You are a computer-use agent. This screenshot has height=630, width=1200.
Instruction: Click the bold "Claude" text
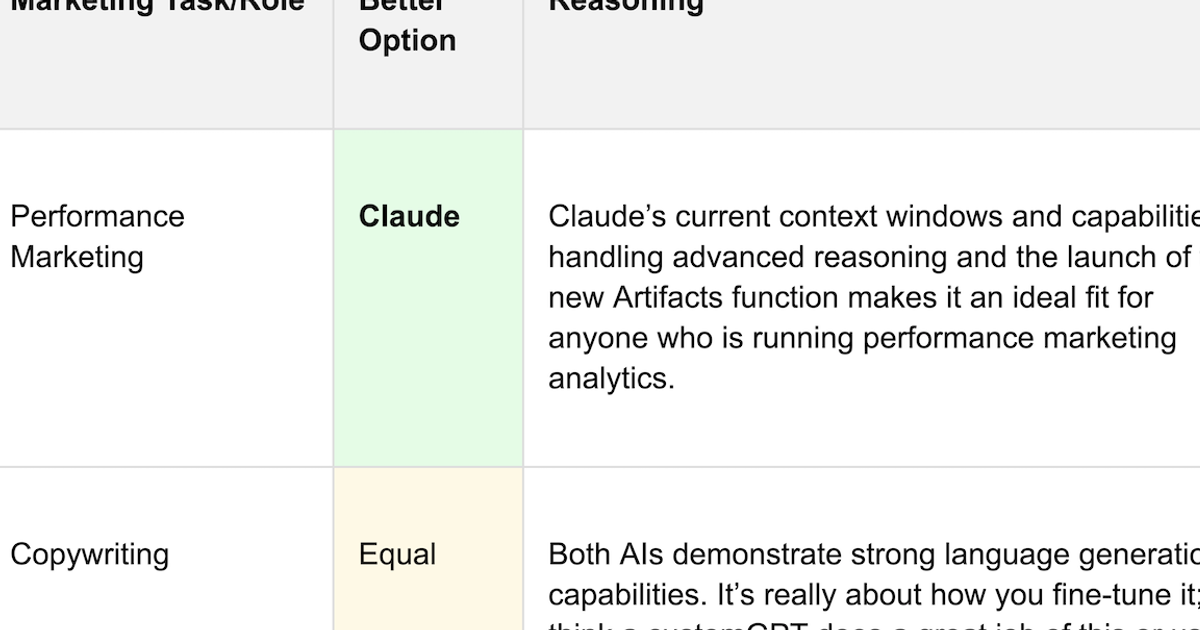(x=409, y=217)
